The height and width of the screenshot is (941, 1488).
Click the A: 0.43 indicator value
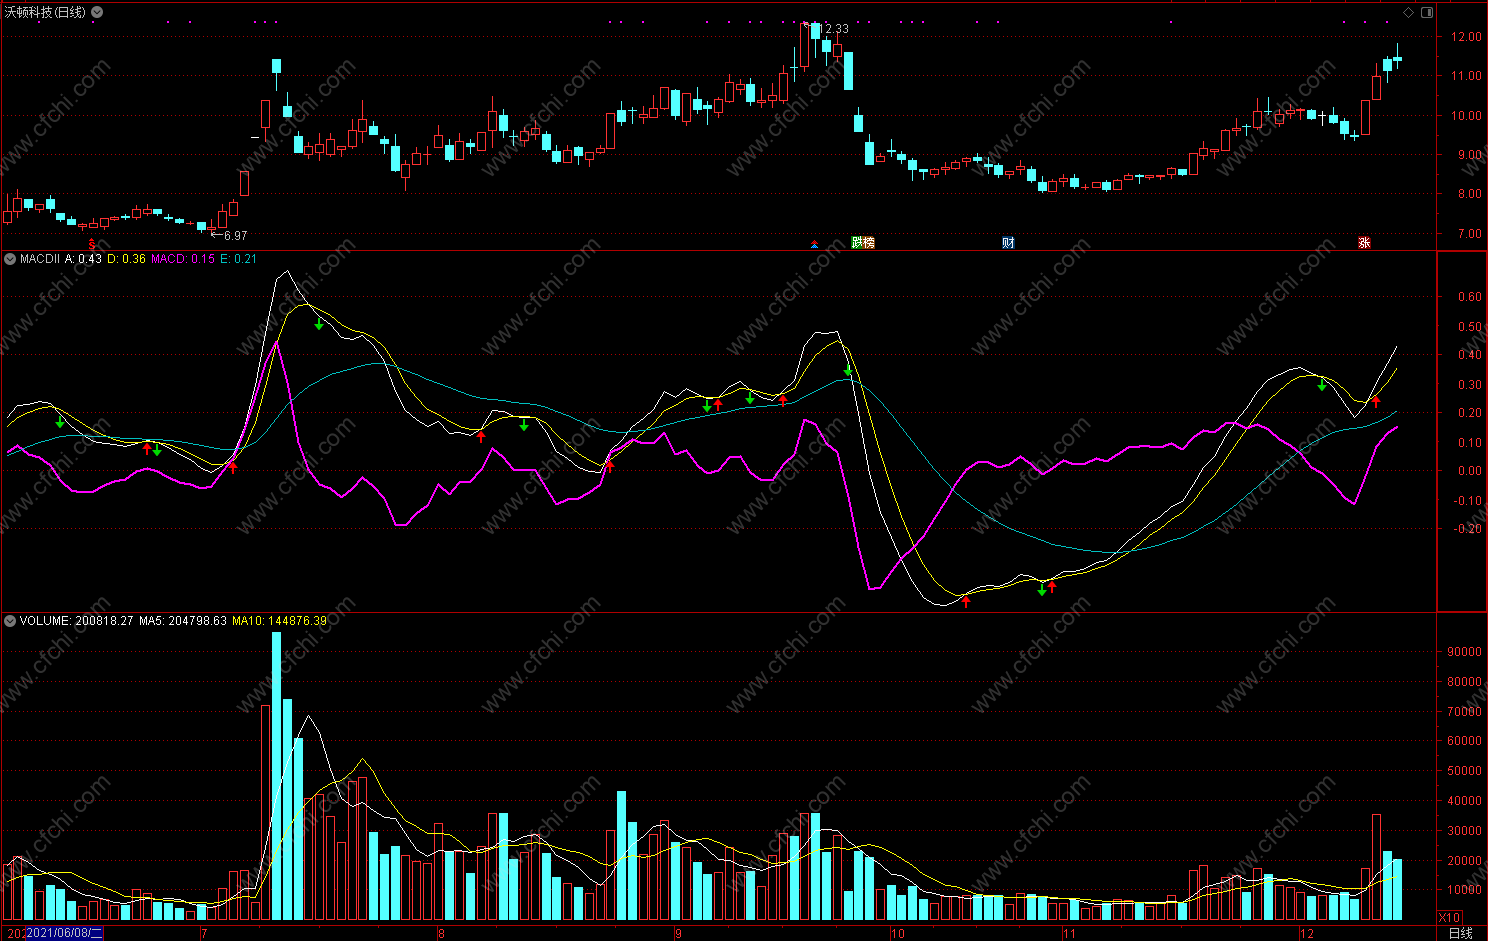[83, 259]
